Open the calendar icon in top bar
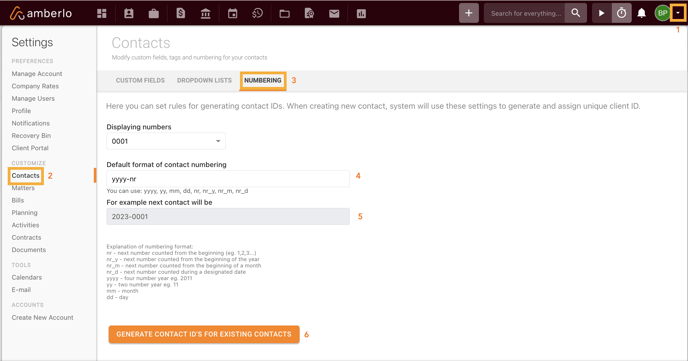688x361 pixels. point(233,14)
